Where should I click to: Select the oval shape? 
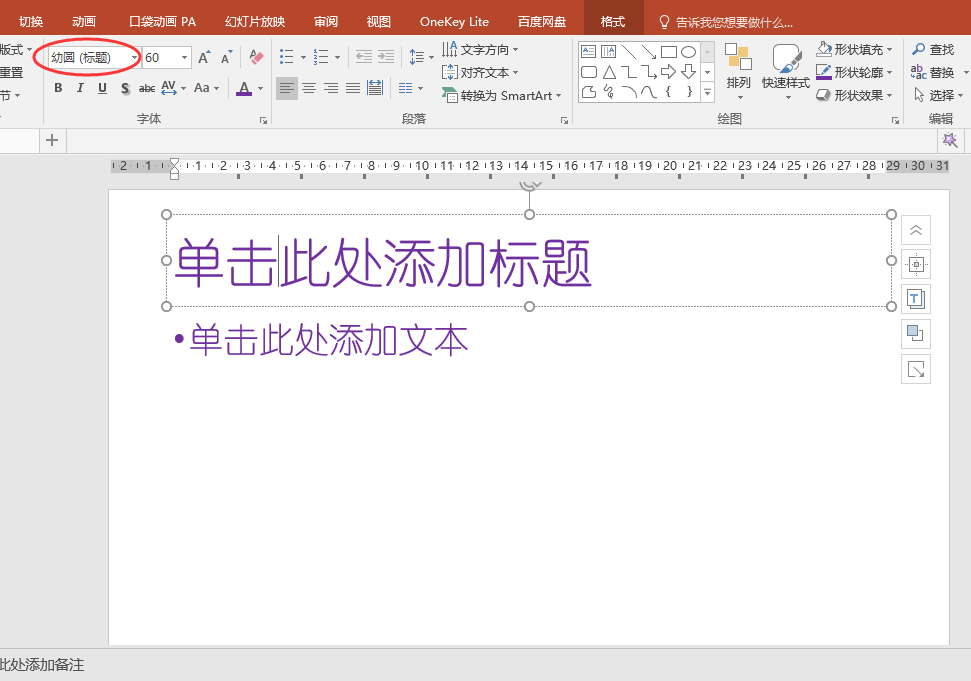tap(688, 52)
